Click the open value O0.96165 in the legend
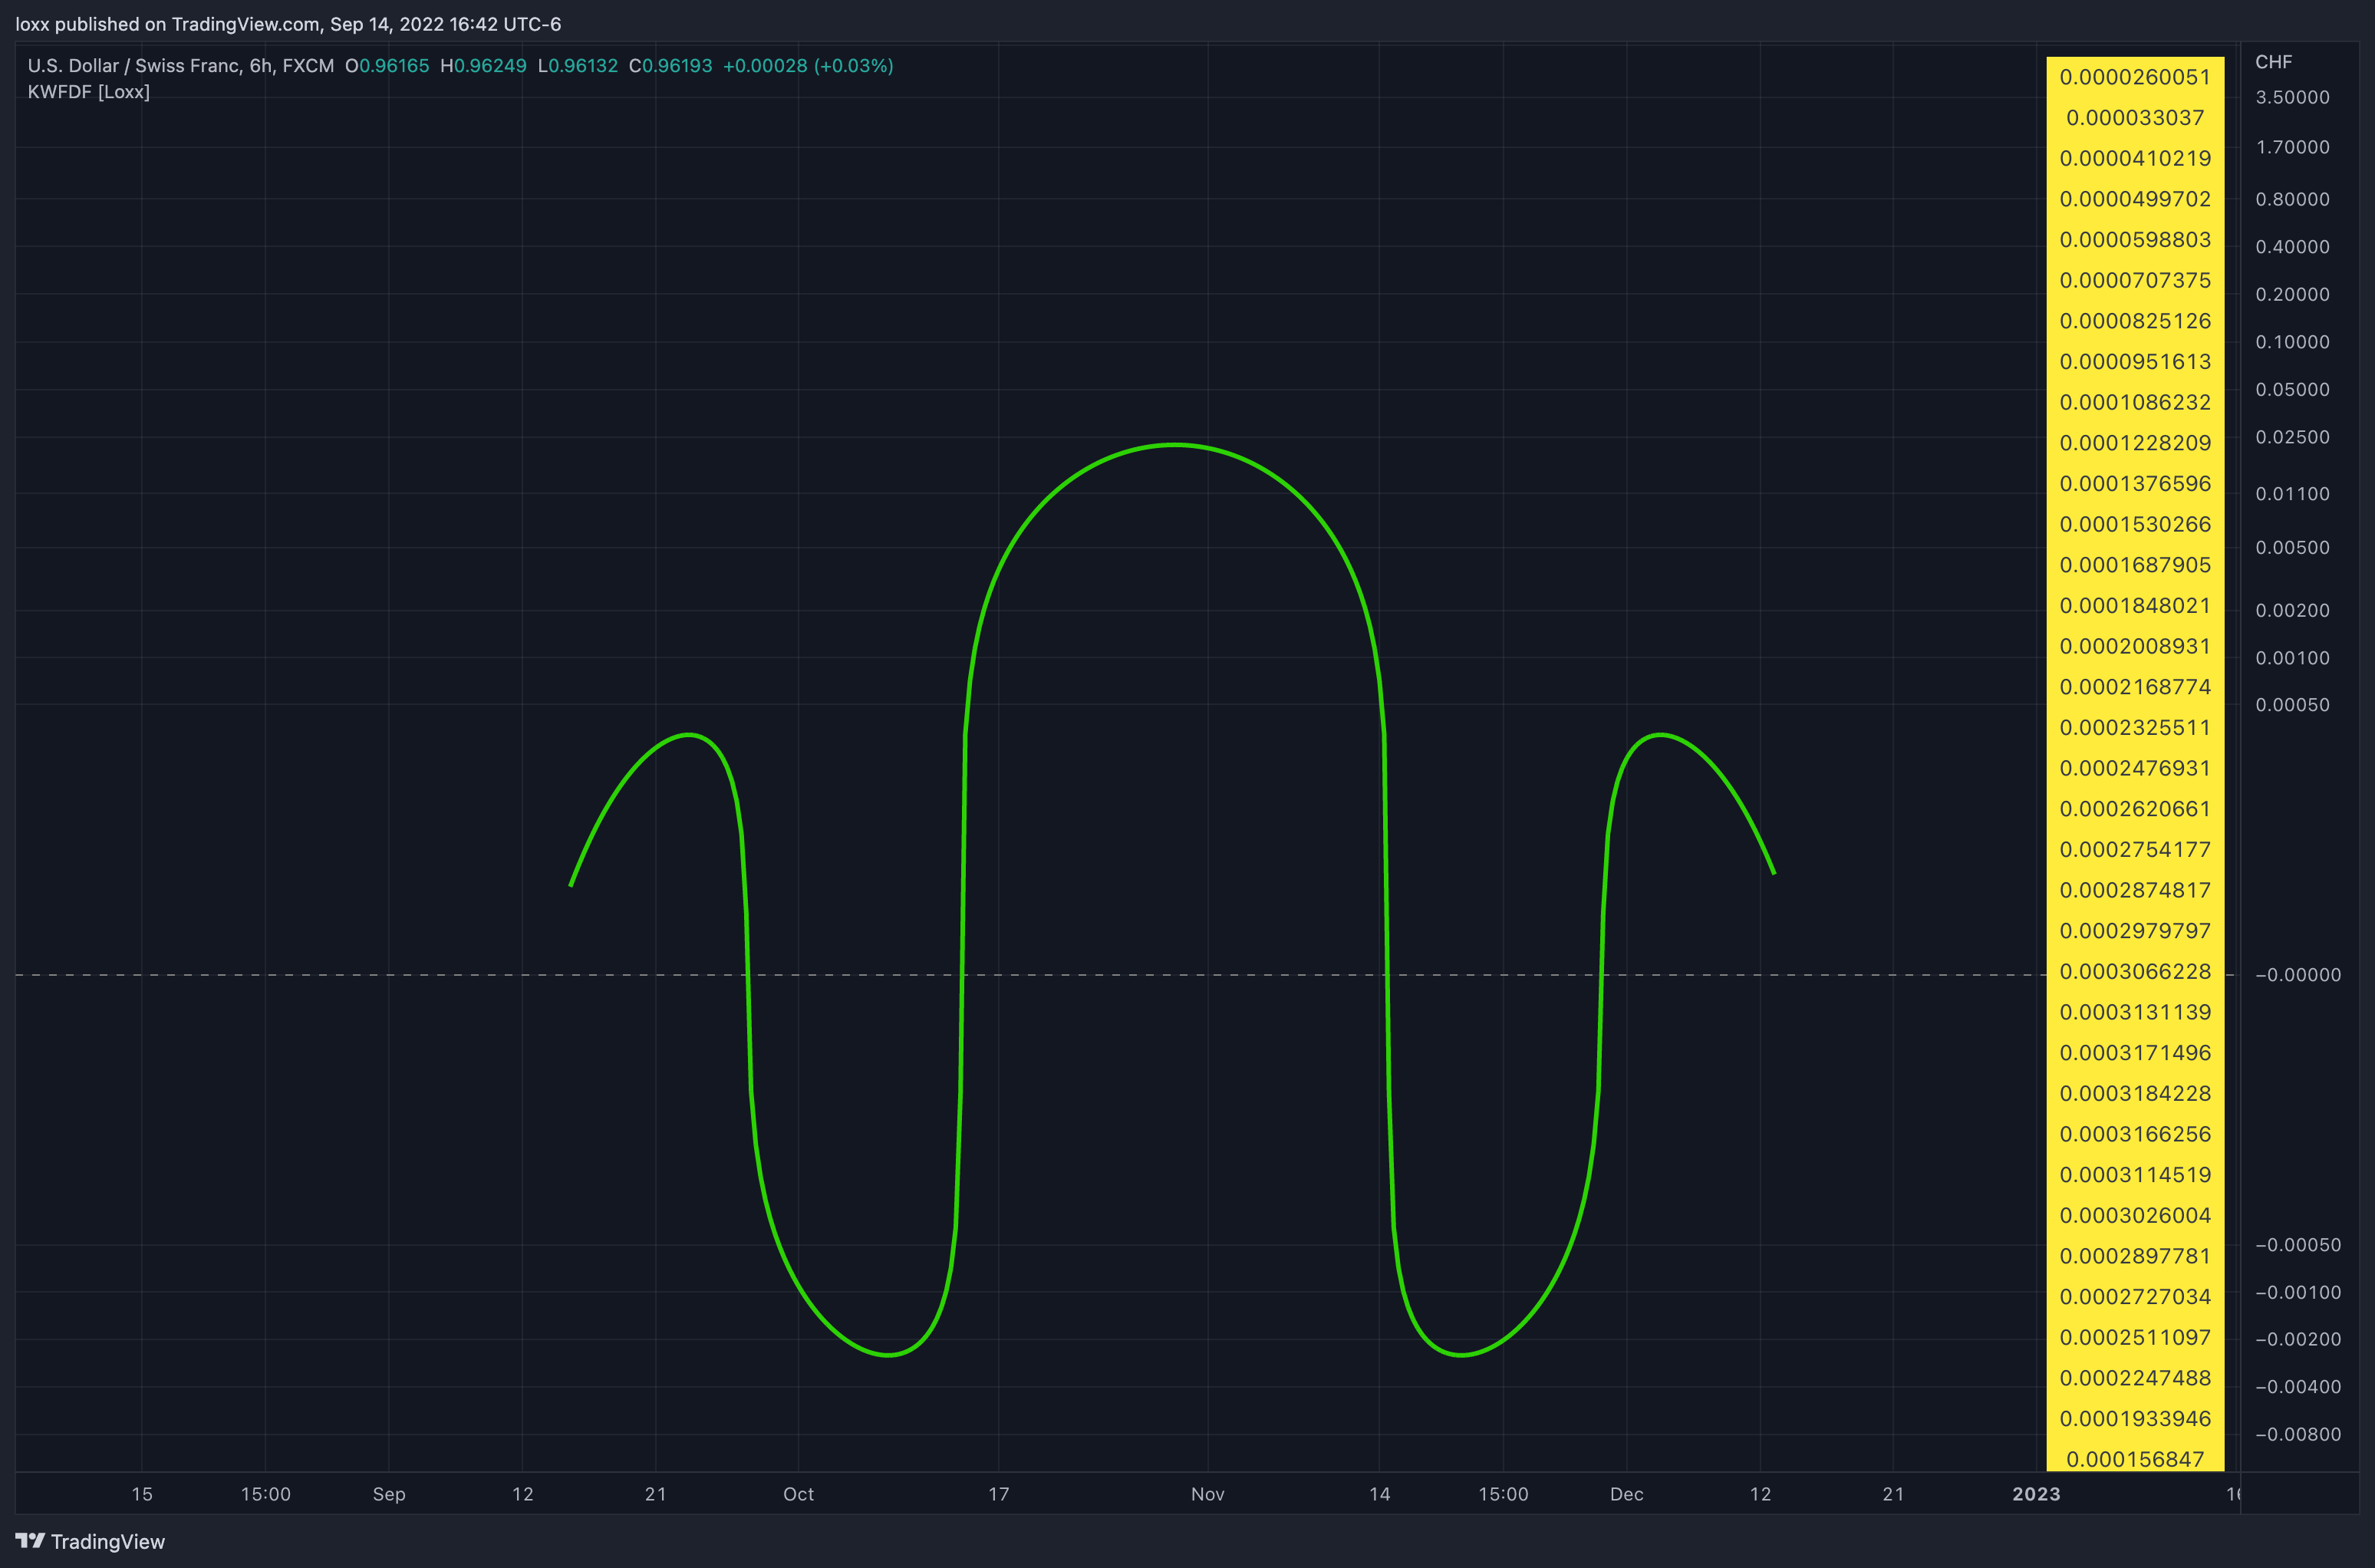 tap(387, 66)
